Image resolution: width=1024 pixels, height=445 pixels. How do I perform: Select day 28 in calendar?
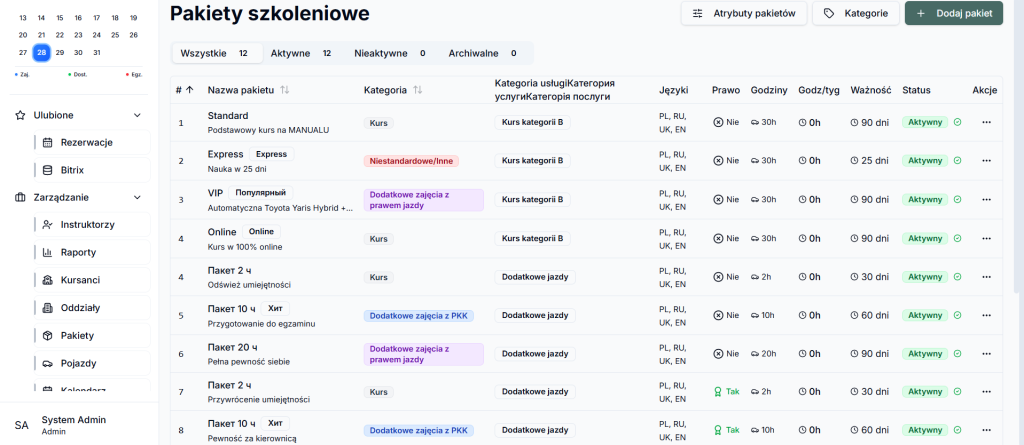(41, 52)
